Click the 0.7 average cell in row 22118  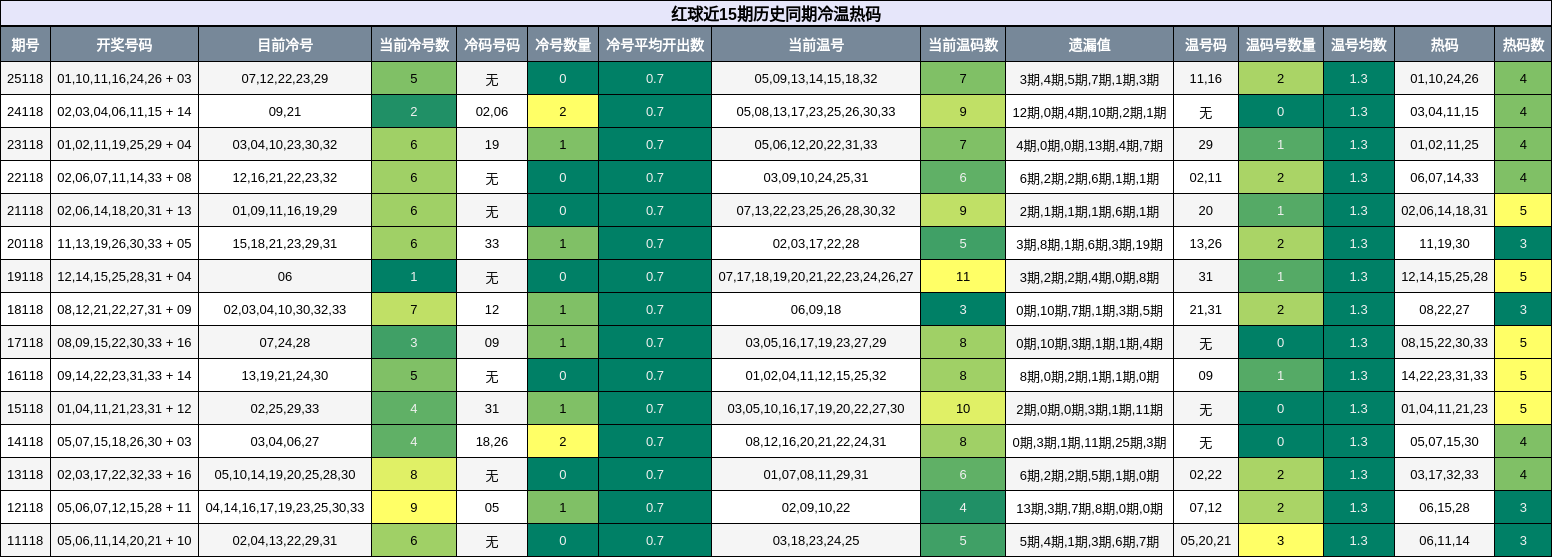point(655,177)
